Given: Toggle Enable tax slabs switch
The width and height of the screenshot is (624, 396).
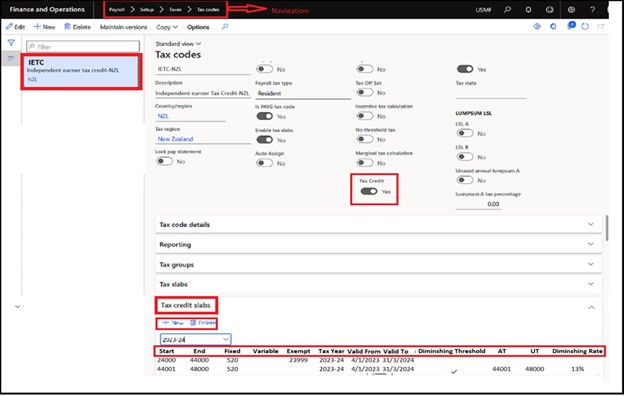Looking at the screenshot, I should click(264, 139).
